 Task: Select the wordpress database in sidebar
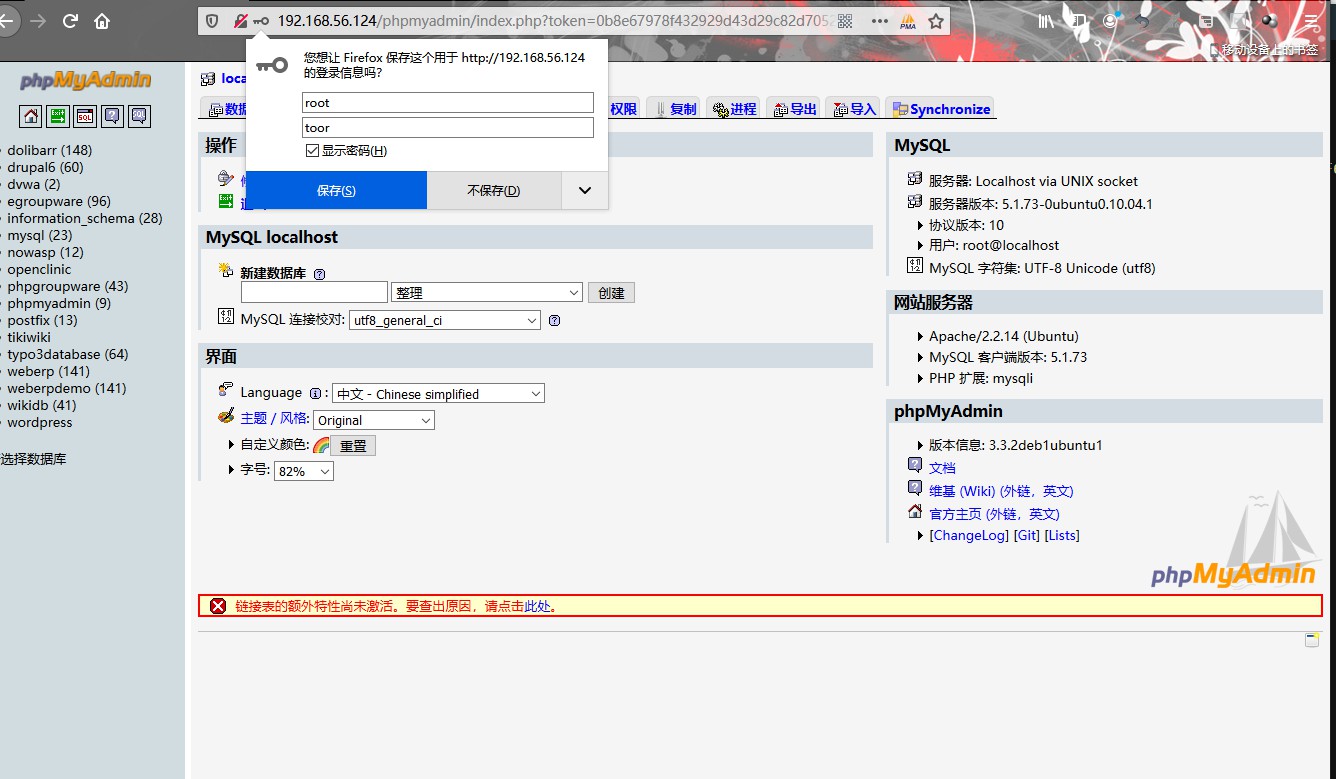(39, 422)
